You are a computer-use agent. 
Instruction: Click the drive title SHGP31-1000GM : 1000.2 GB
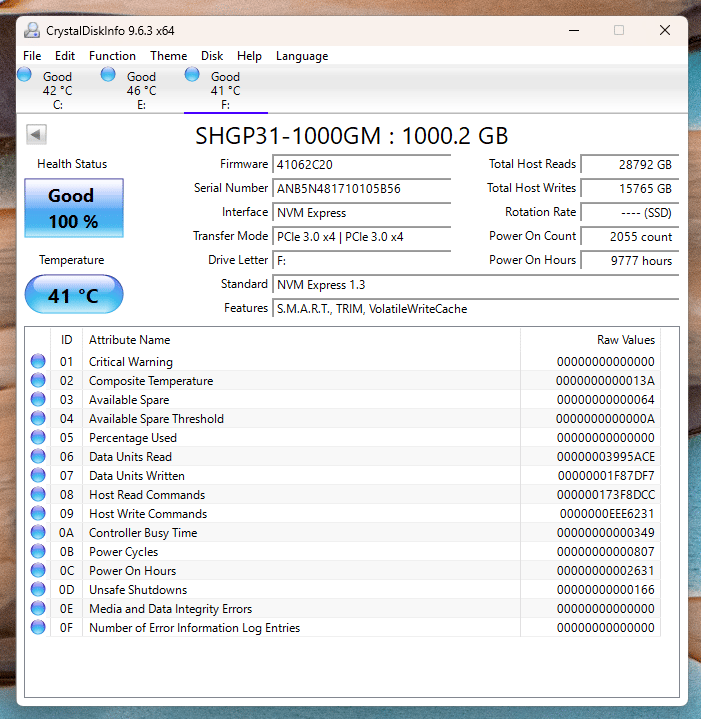(352, 136)
